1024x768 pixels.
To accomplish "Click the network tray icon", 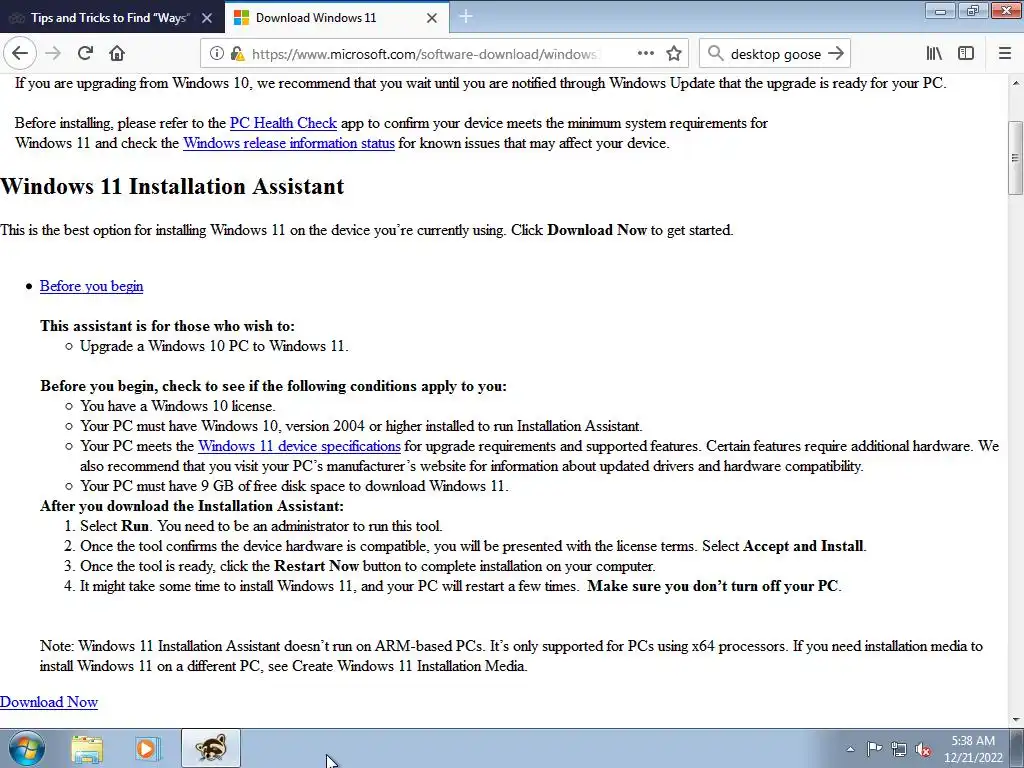I will click(899, 749).
